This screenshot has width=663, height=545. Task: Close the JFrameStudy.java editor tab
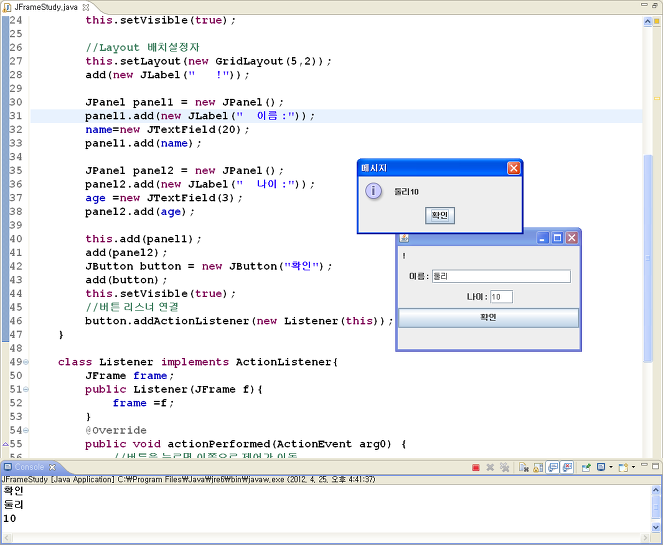85,7
